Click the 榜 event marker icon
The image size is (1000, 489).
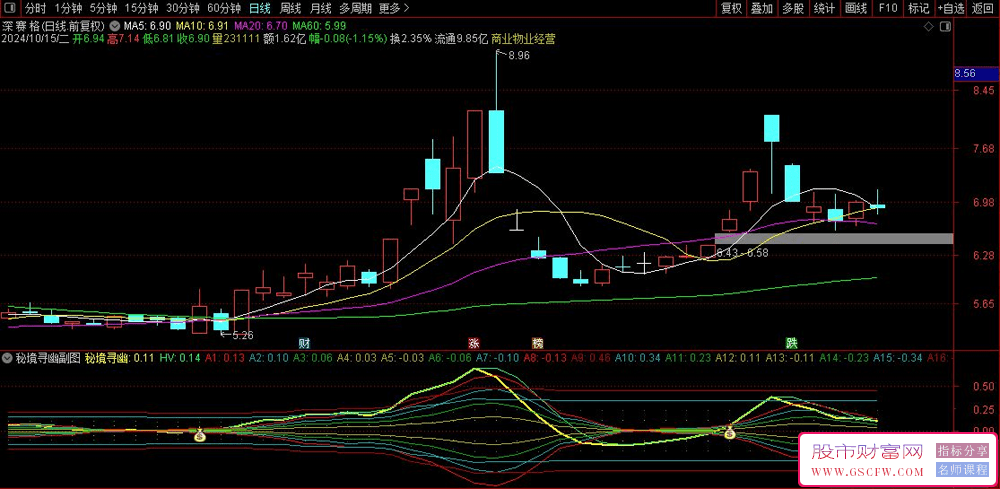(x=538, y=342)
